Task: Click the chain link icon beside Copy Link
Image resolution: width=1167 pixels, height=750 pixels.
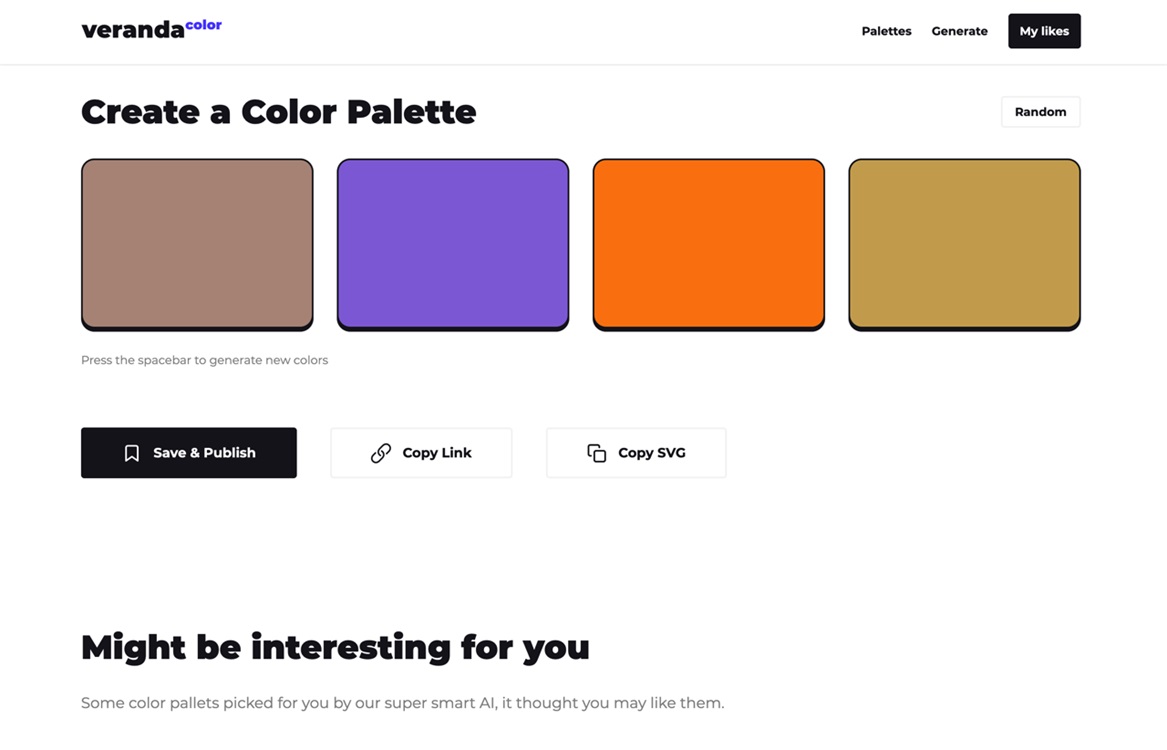Action: [381, 453]
